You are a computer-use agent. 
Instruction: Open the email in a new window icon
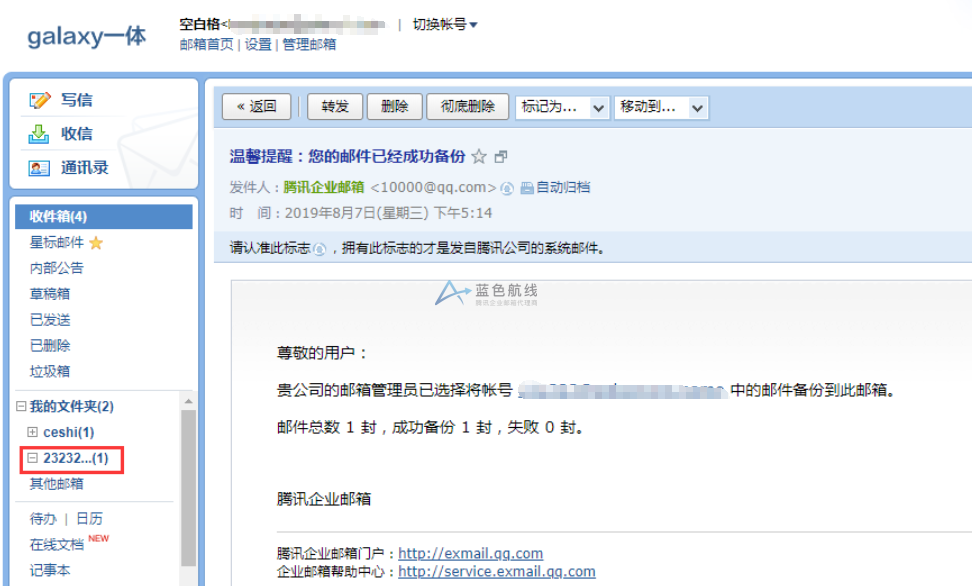click(x=501, y=157)
